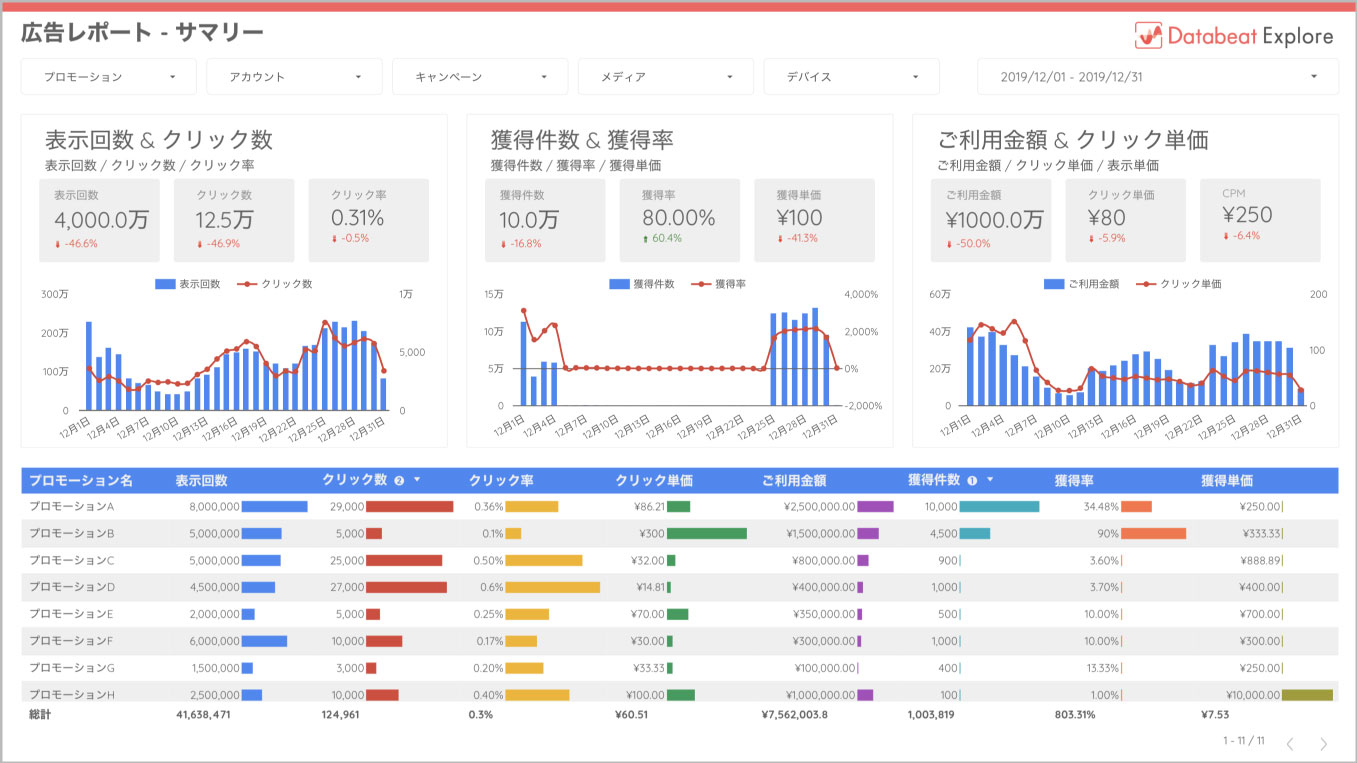Click the 29,000 clicks cell
Viewport: 1357px width, 763px height.
tap(347, 507)
